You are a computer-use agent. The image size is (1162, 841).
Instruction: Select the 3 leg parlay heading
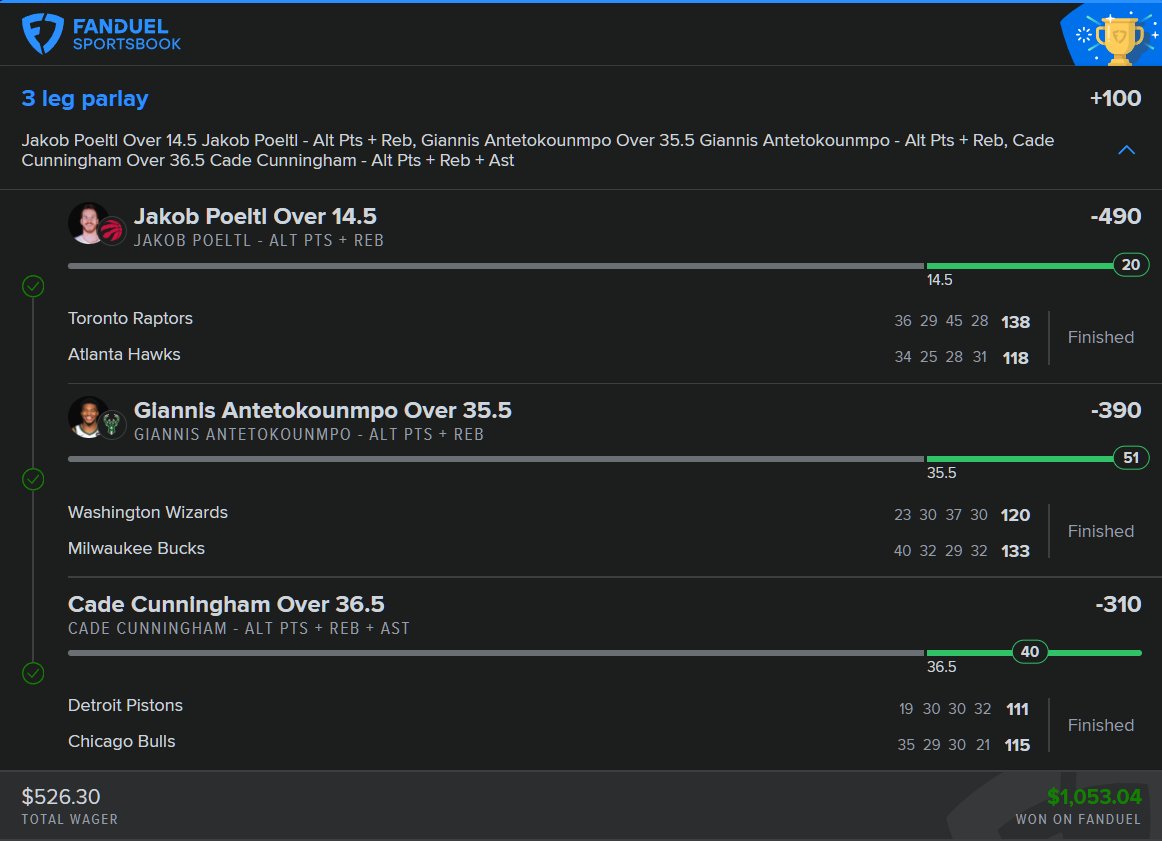pos(85,99)
